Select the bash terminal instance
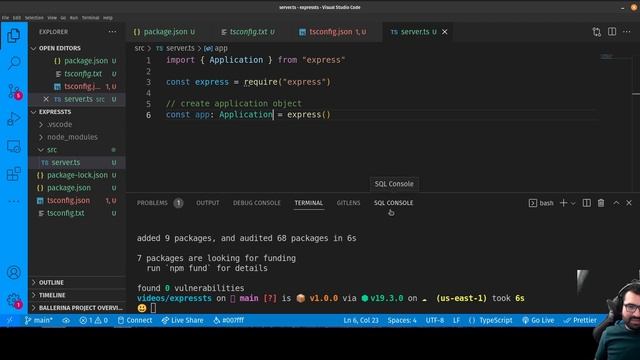 click(541, 203)
